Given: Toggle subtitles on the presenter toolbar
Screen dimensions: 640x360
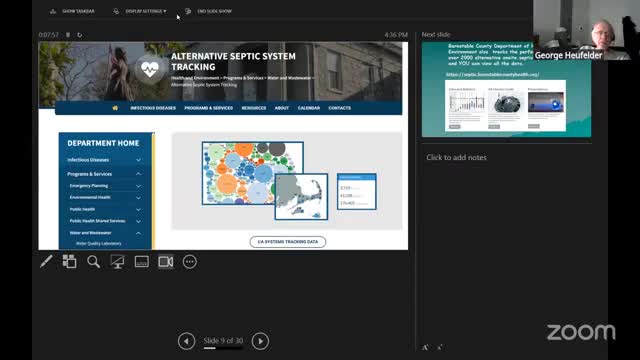Looking at the screenshot, I should (142, 262).
